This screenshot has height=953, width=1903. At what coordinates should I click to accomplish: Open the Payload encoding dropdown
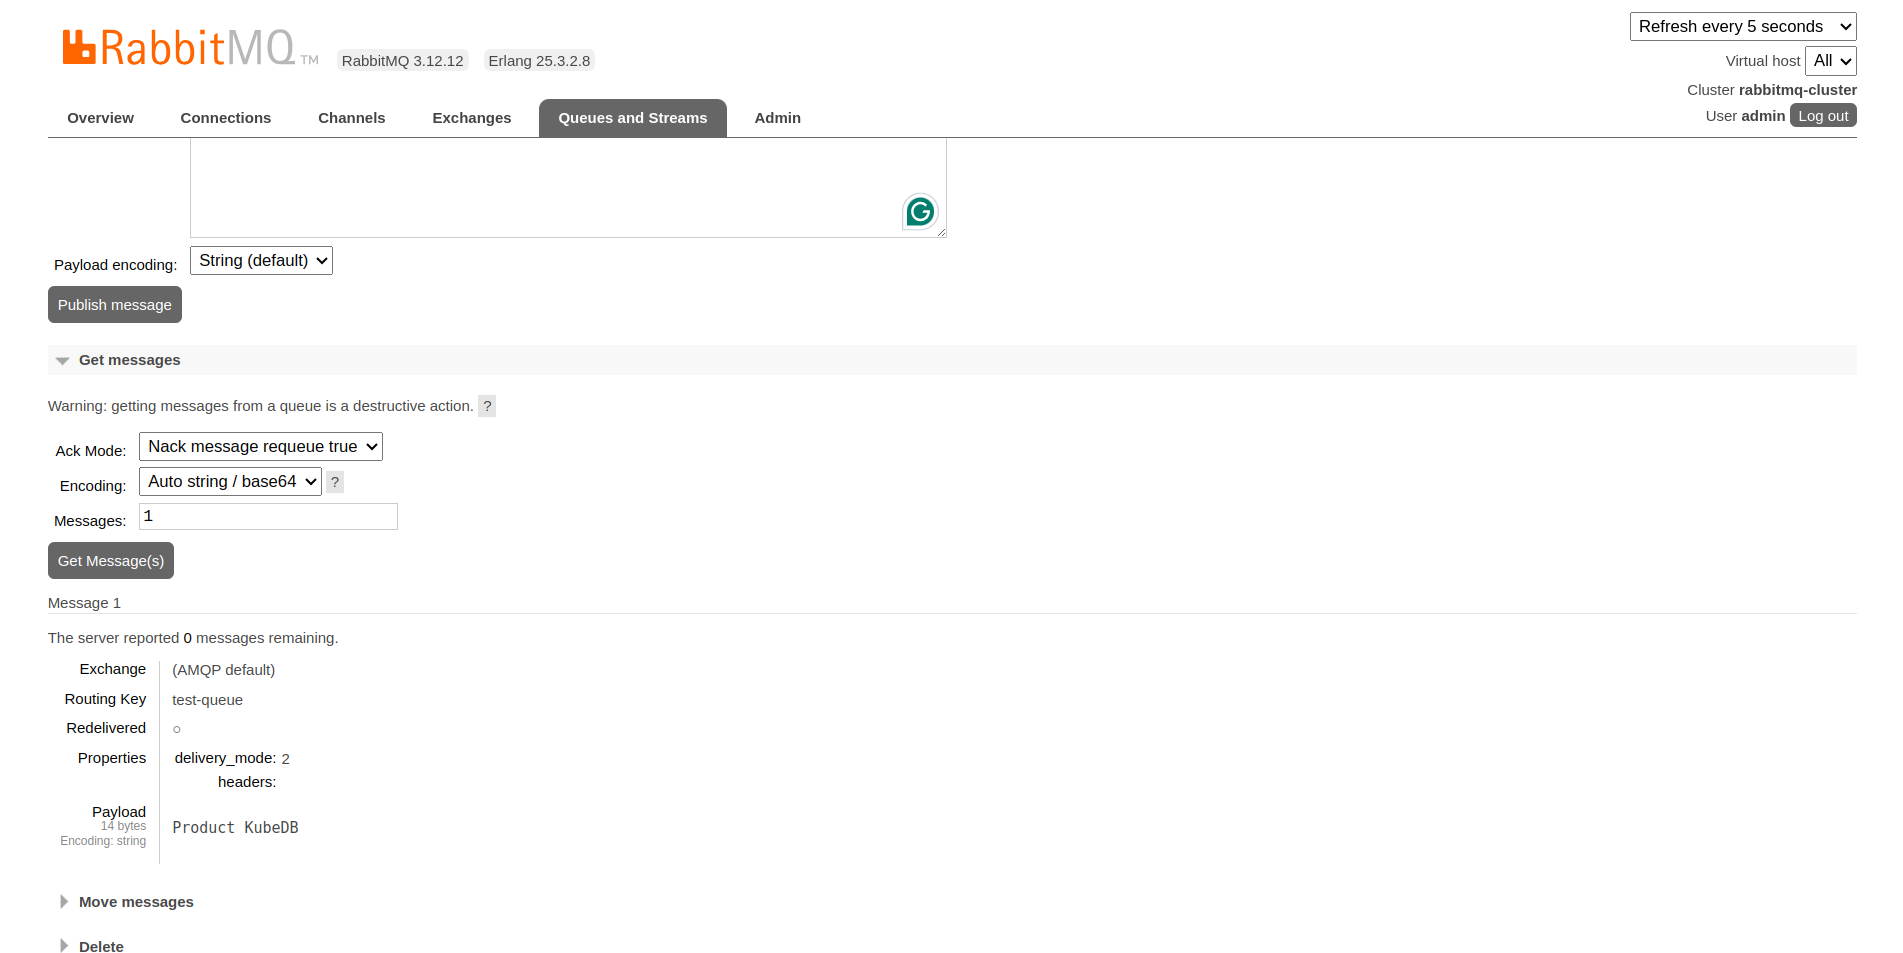point(261,261)
